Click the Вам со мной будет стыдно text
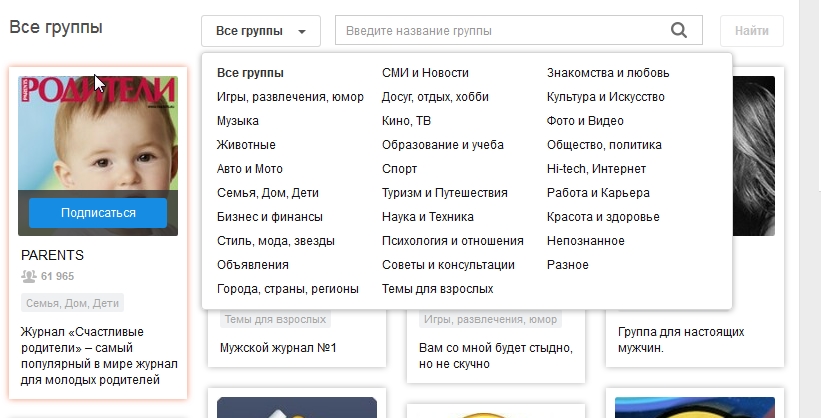Screen dimensions: 821x418 pyautogui.click(x=495, y=356)
